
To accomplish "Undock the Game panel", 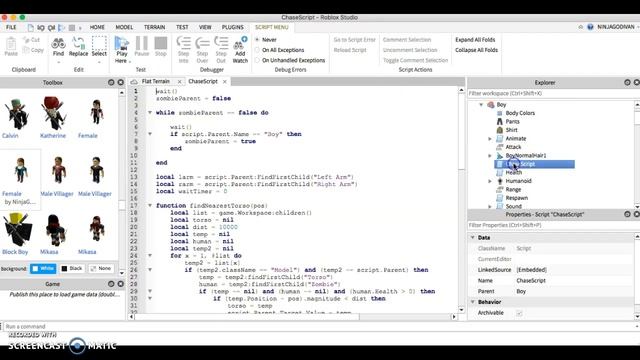I will pyautogui.click(x=111, y=284).
